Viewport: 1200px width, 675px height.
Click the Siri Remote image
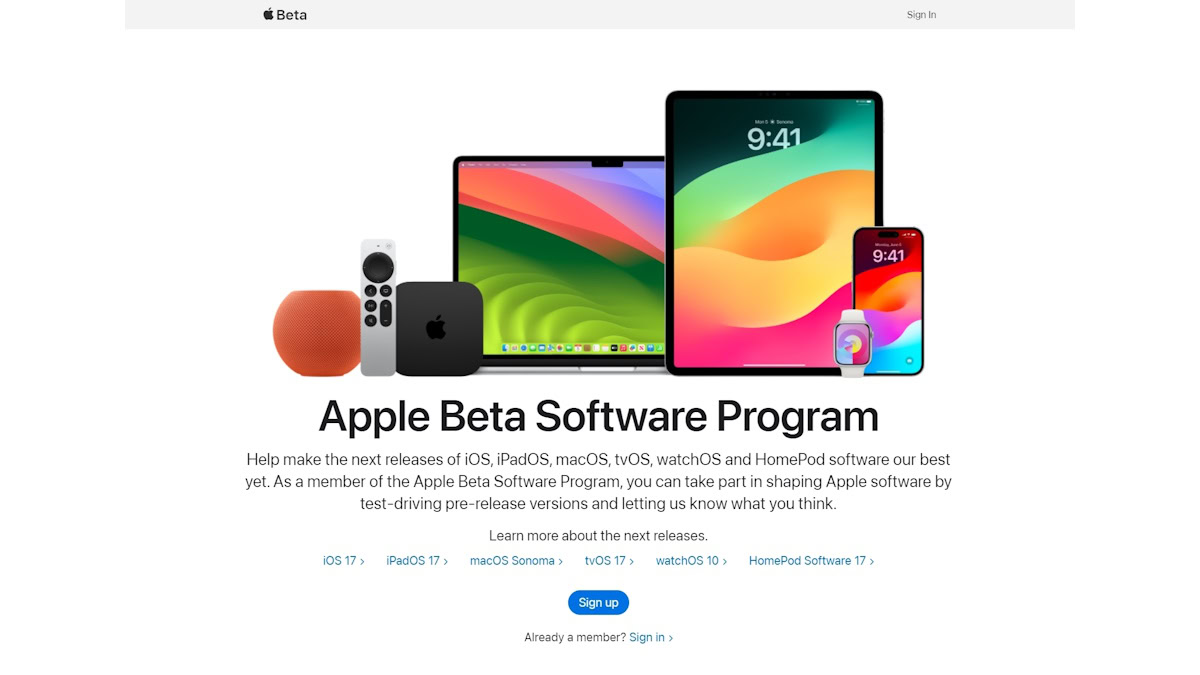tap(378, 308)
